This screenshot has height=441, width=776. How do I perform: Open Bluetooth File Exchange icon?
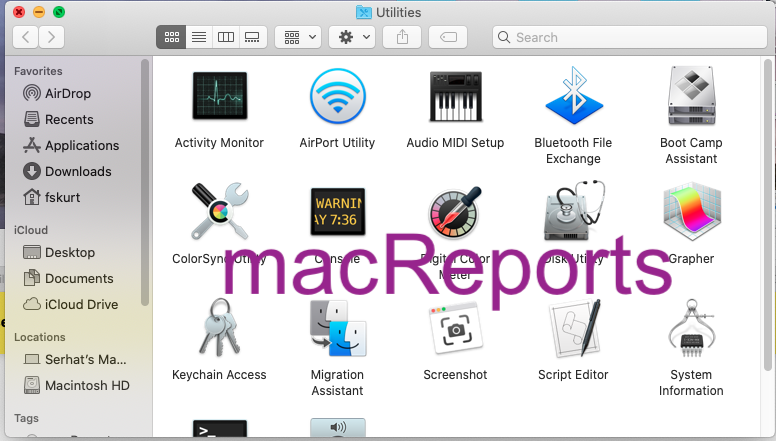tap(573, 98)
